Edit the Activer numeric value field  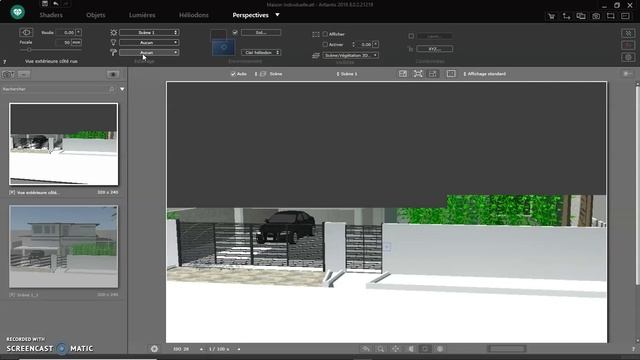pos(364,44)
